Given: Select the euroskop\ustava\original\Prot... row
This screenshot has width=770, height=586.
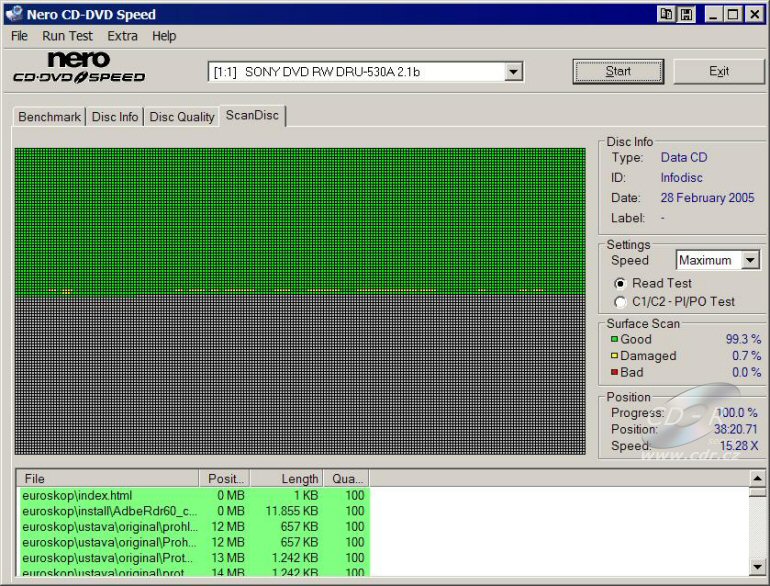Looking at the screenshot, I should tap(193, 558).
